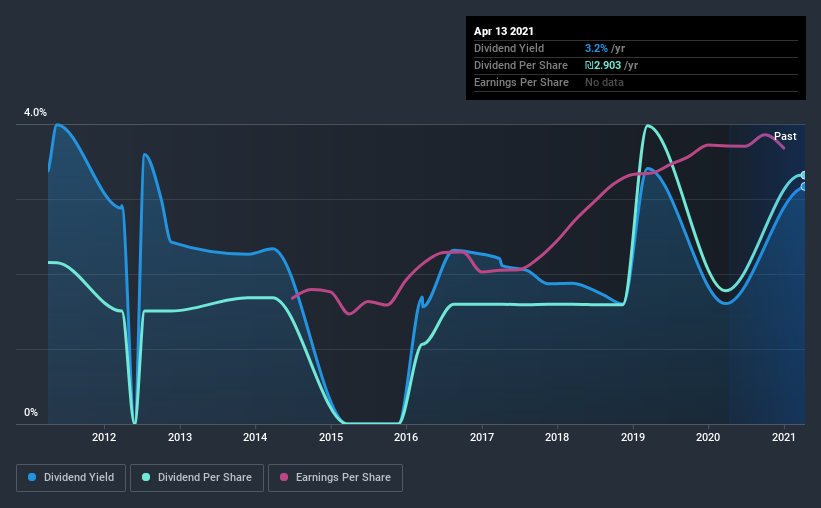
Task: Select the 2017 axis label
Action: [482, 437]
